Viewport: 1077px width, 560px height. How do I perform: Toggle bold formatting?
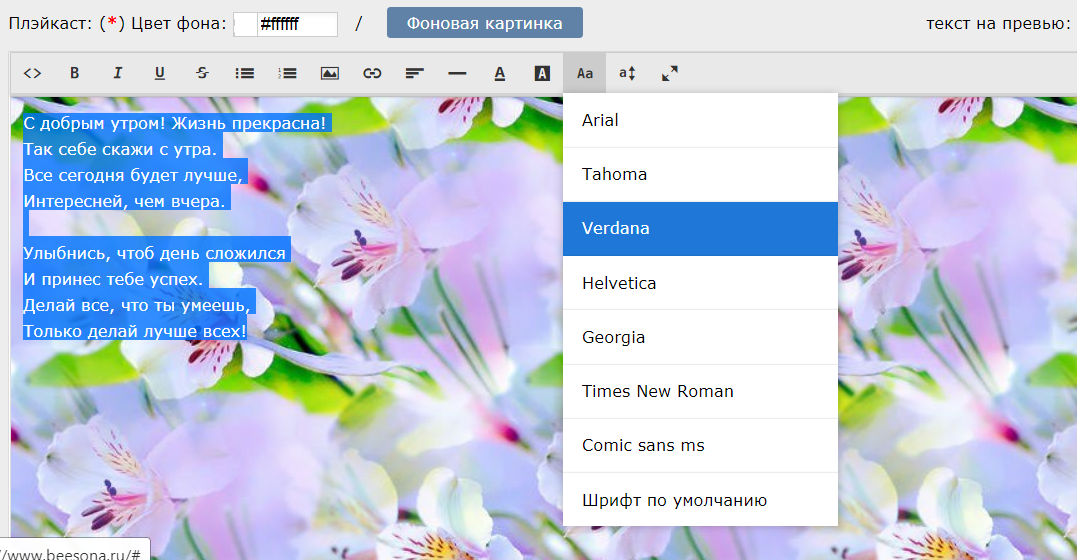click(75, 73)
